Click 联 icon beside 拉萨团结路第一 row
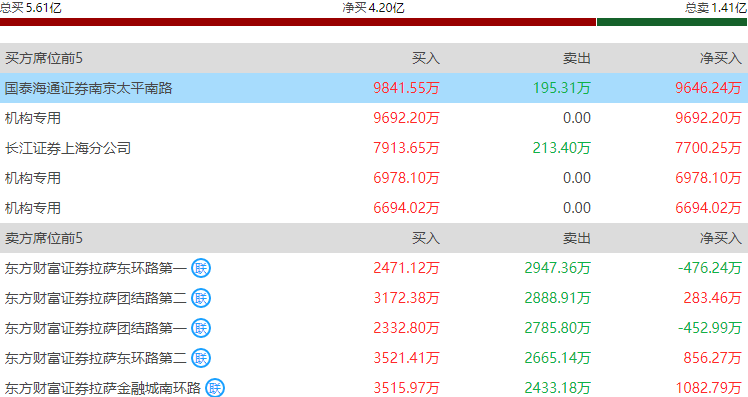This screenshot has height=397, width=748. pos(201,328)
